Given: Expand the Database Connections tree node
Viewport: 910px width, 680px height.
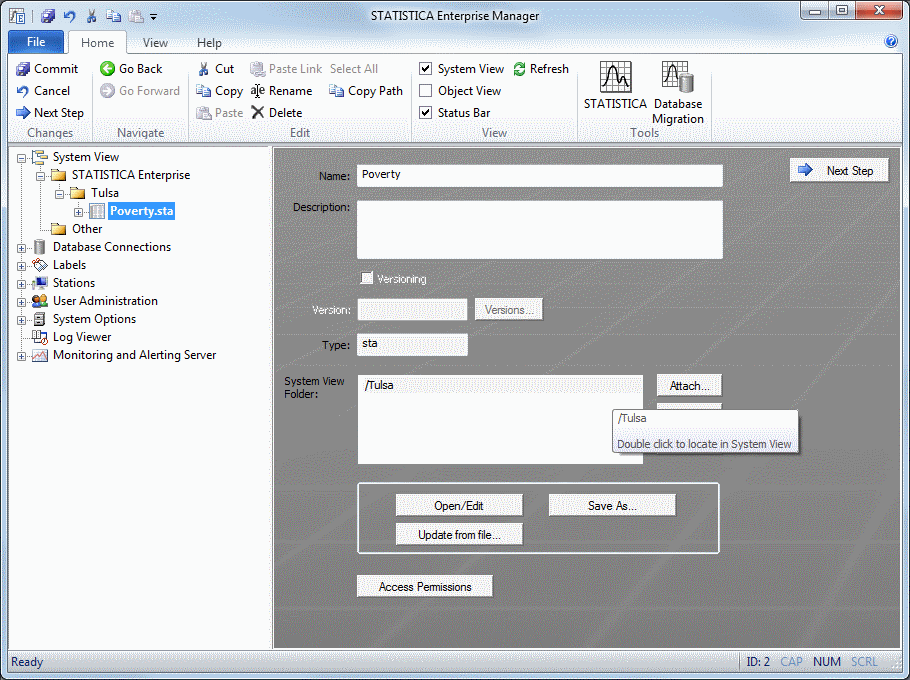Looking at the screenshot, I should (x=23, y=247).
